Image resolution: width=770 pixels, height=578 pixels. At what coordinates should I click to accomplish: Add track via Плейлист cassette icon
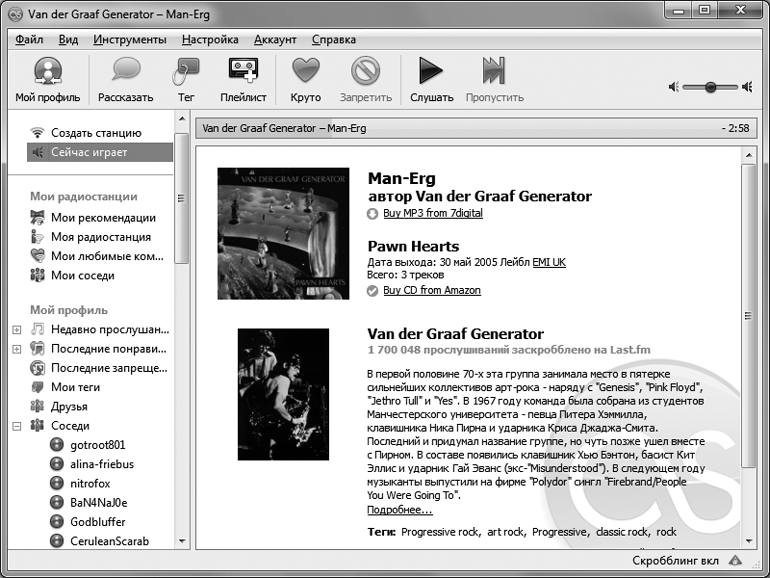click(243, 72)
